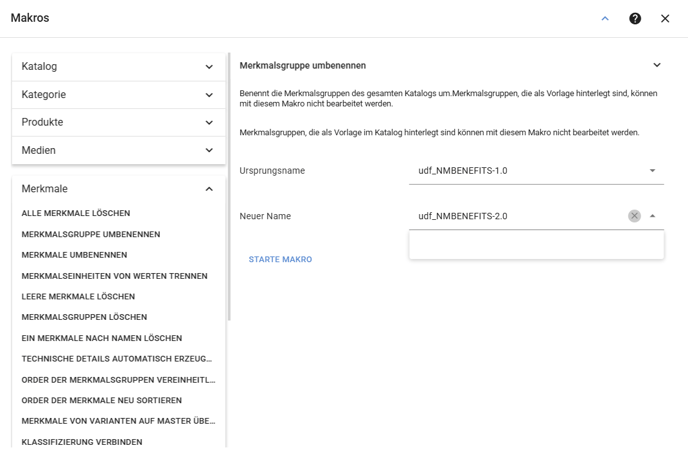
Task: Close the Makros dialog with X icon
Action: [665, 18]
